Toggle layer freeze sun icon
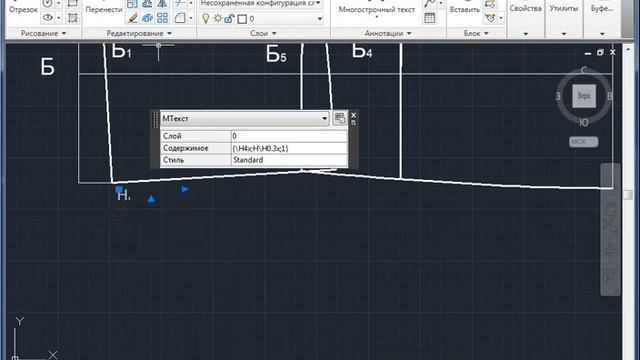 click(218, 18)
